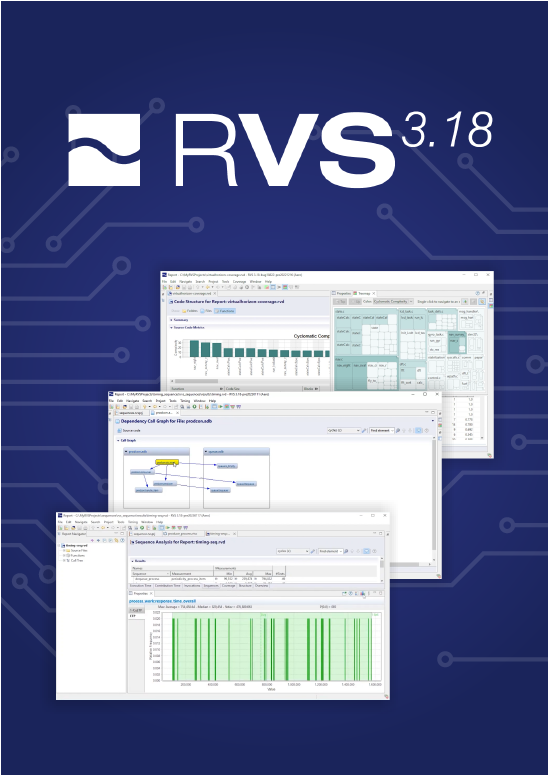
Task: Collapse the queue.adb graph box
Action: [207, 451]
